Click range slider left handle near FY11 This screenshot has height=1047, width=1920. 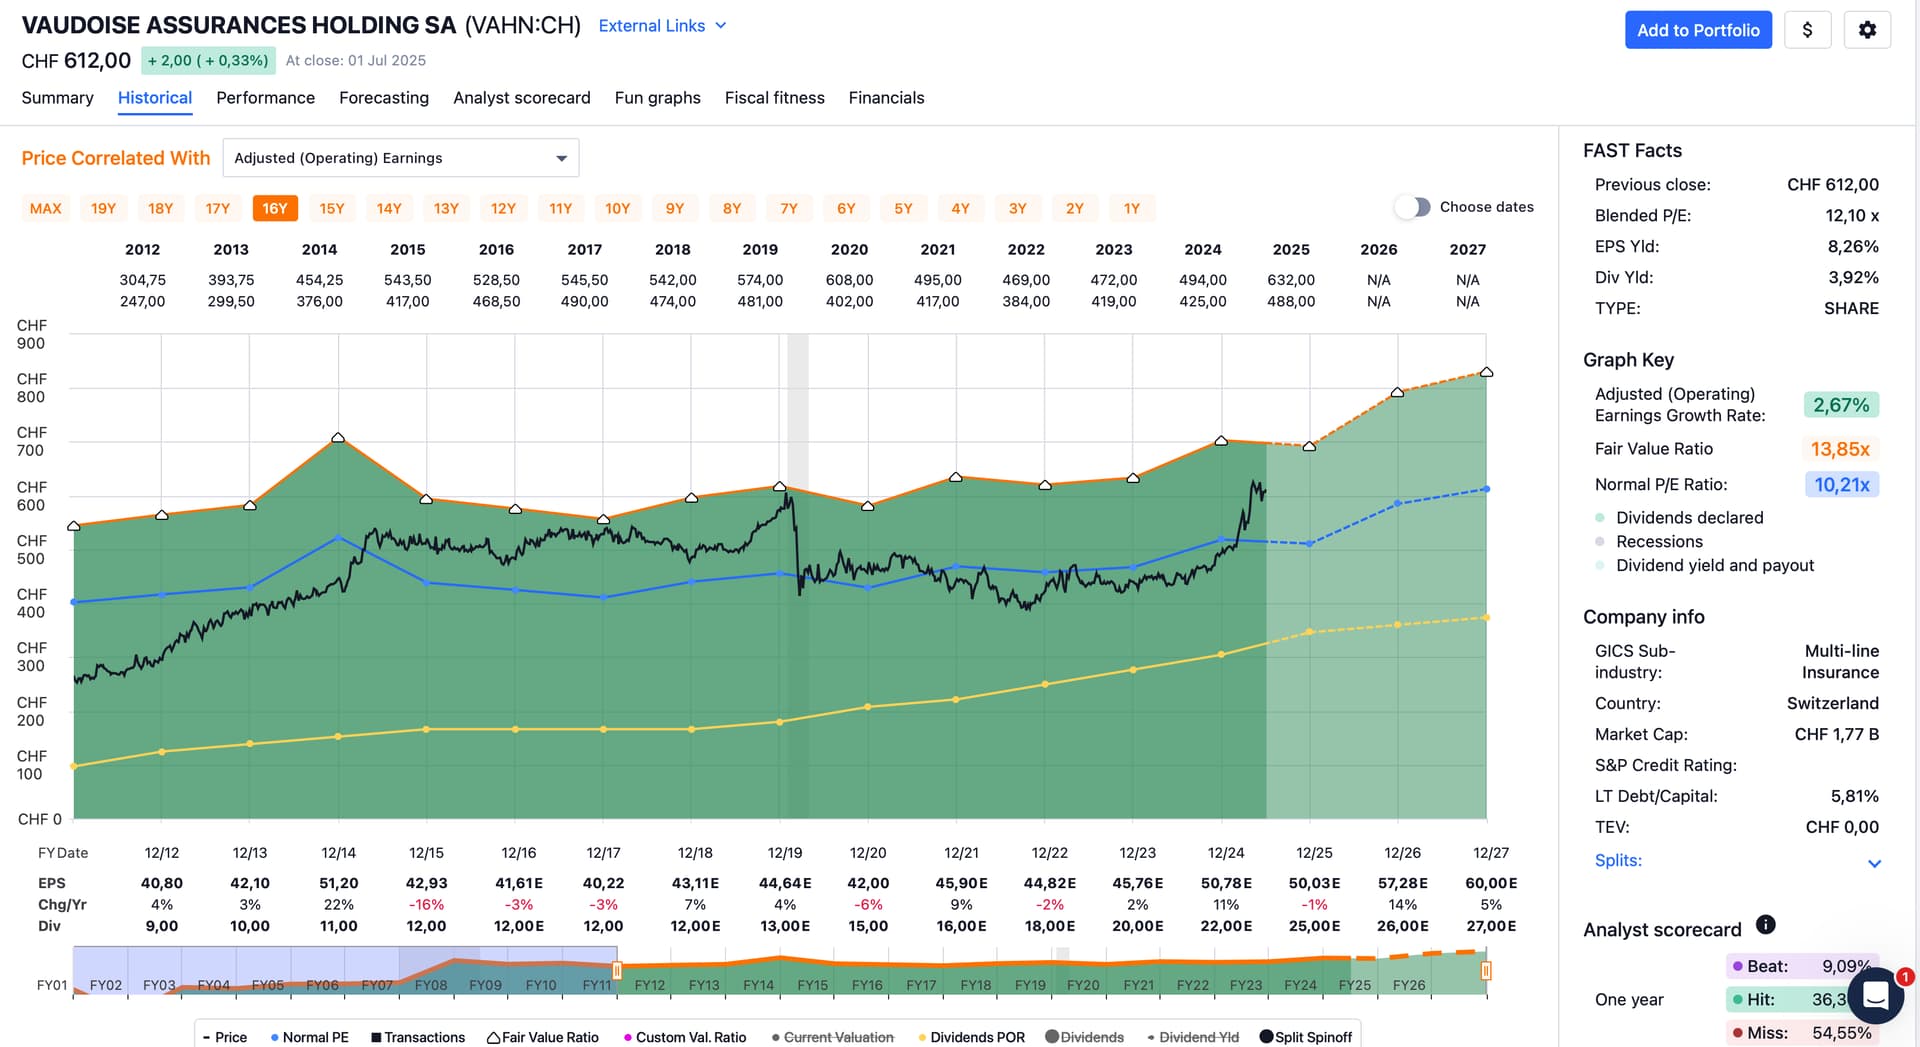click(x=617, y=970)
